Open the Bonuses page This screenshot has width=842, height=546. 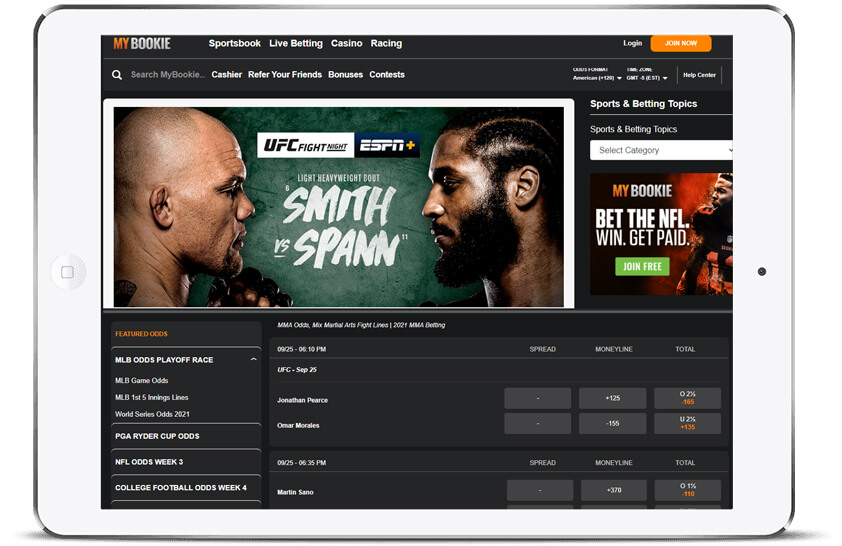(345, 75)
